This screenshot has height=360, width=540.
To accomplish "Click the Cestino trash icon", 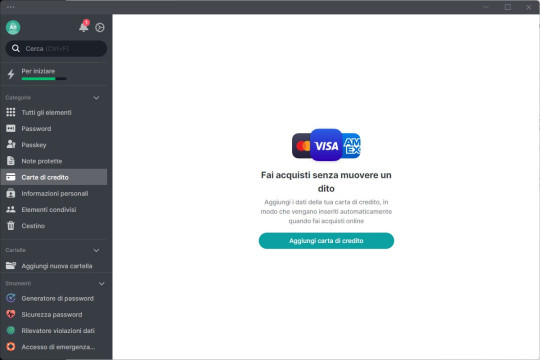I will tap(11, 225).
